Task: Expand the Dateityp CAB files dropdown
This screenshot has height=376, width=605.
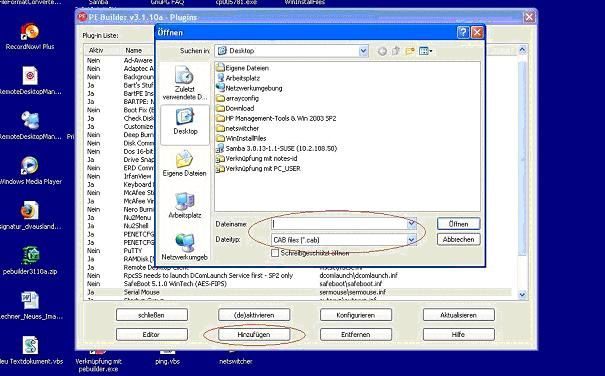Action: (x=412, y=240)
